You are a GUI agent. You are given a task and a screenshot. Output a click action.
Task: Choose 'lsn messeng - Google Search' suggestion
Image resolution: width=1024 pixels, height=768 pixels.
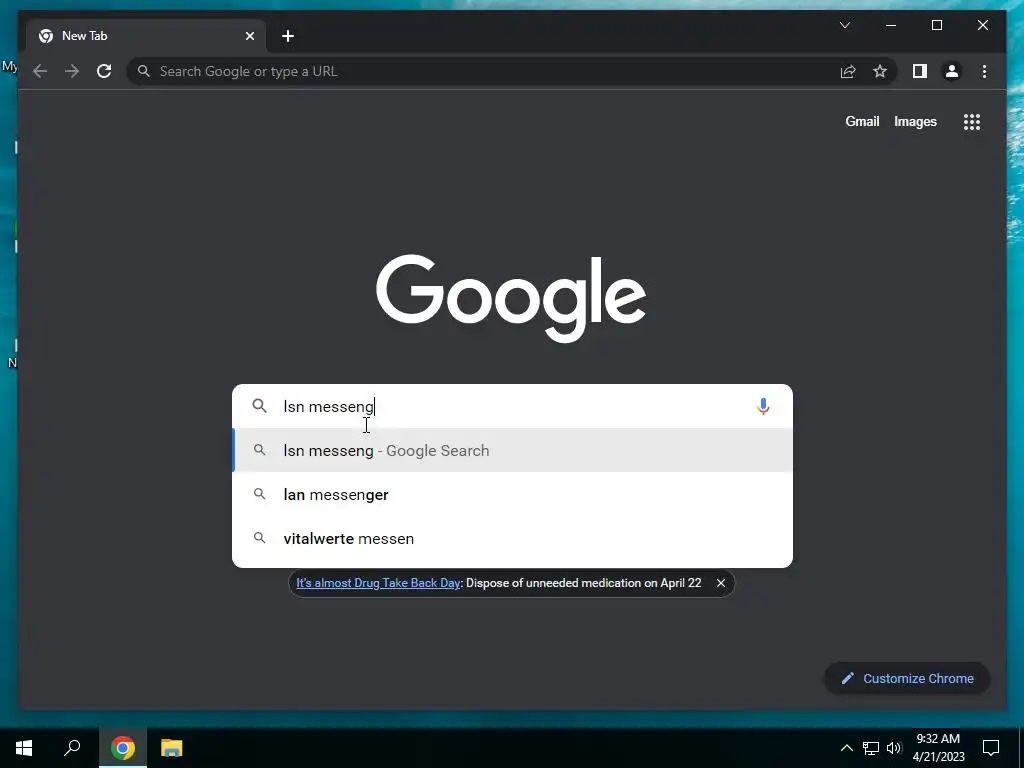coord(512,450)
